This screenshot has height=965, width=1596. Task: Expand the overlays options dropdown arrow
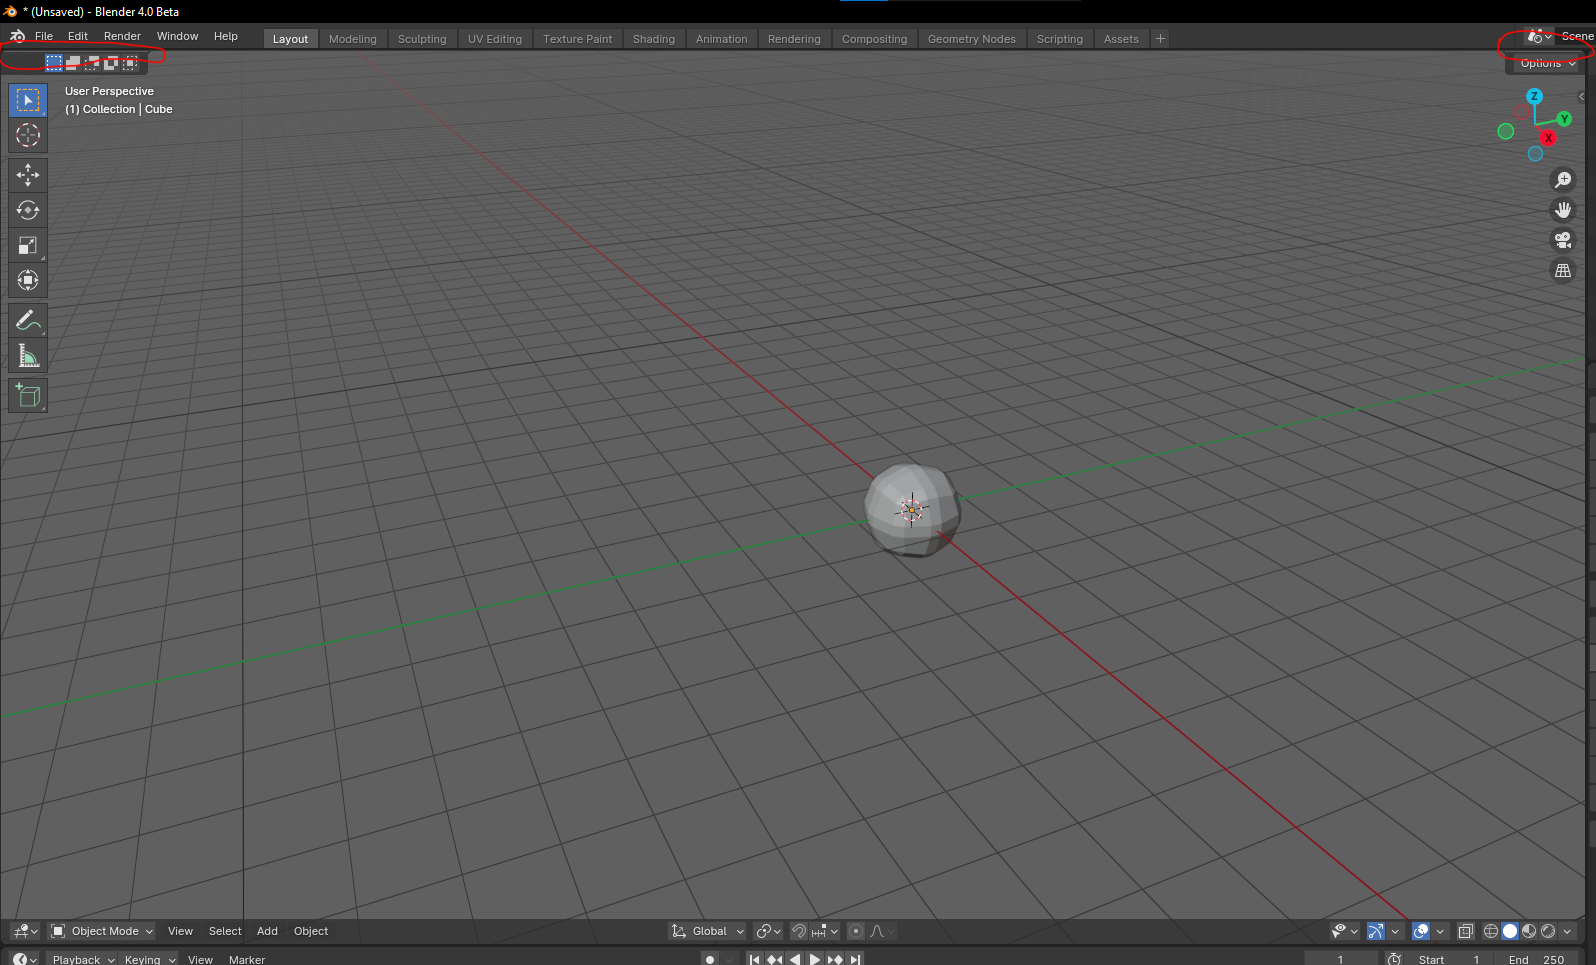pyautogui.click(x=1440, y=931)
